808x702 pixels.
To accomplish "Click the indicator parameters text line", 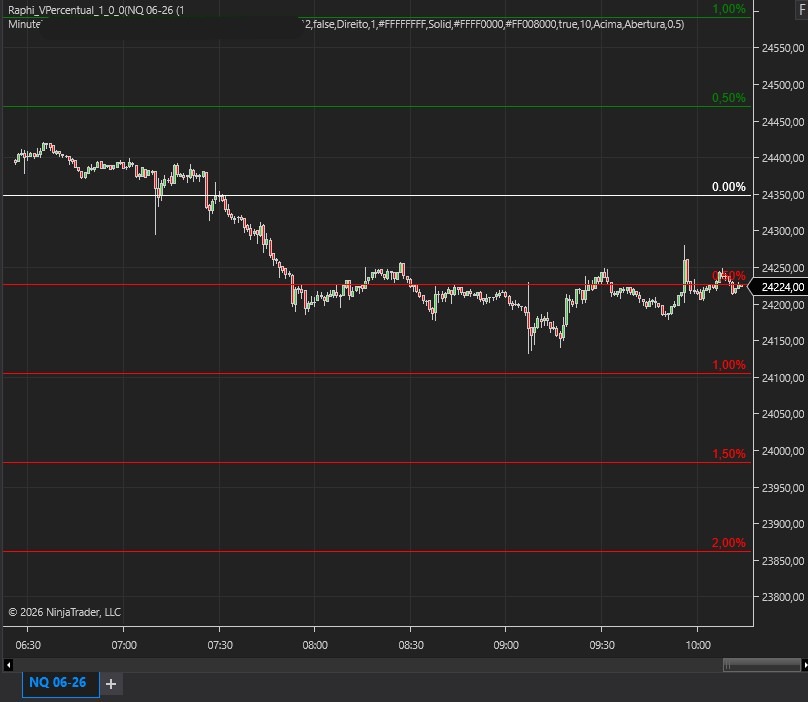I will [498, 23].
